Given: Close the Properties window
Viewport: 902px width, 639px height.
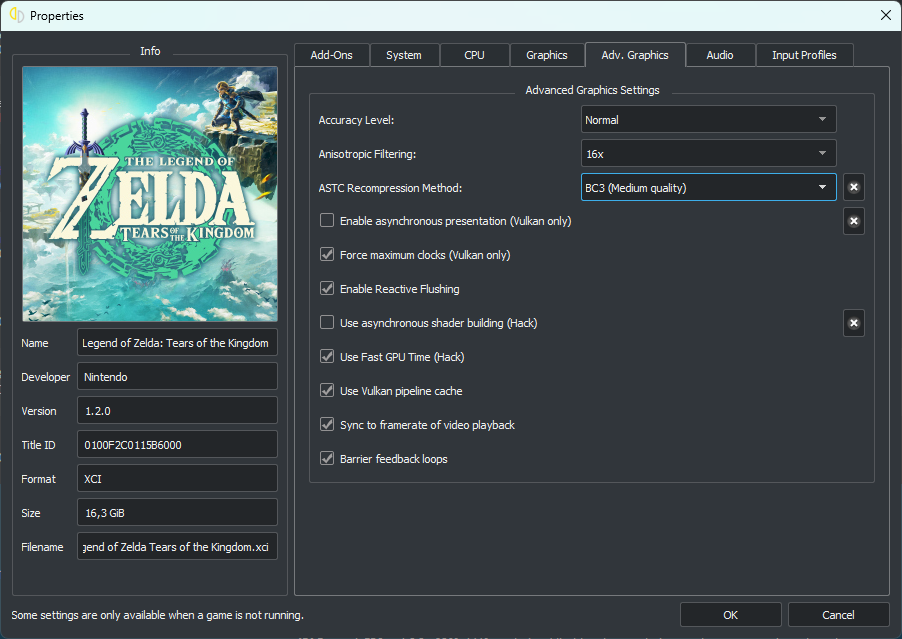Looking at the screenshot, I should [x=884, y=15].
